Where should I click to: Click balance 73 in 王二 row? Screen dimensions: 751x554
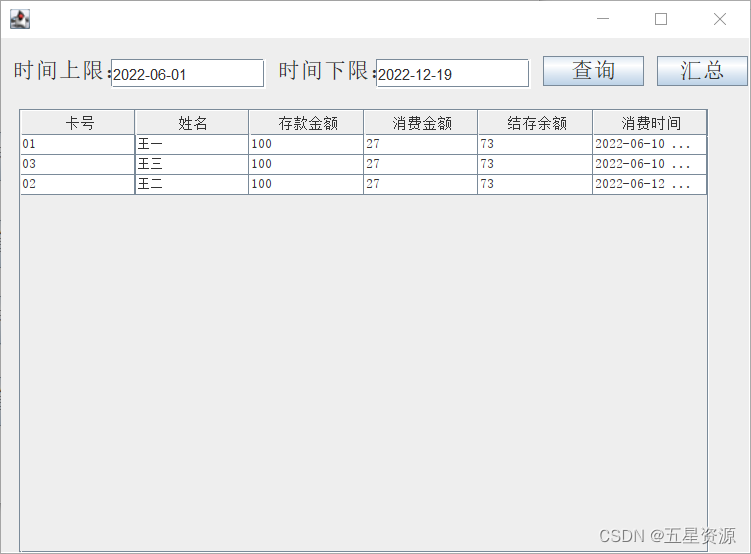(x=535, y=184)
